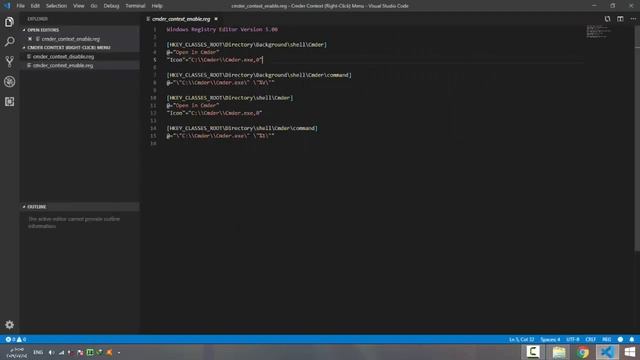Viewport: 640px width, 360px height.
Task: Open the Edit menu
Action: point(35,6)
